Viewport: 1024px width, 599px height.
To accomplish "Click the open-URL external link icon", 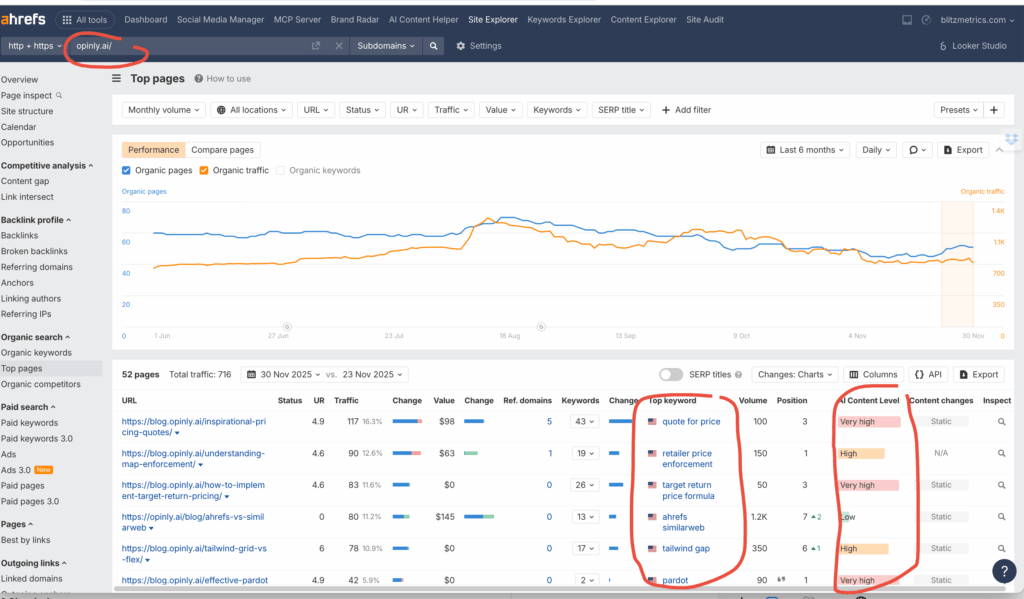I will [316, 46].
